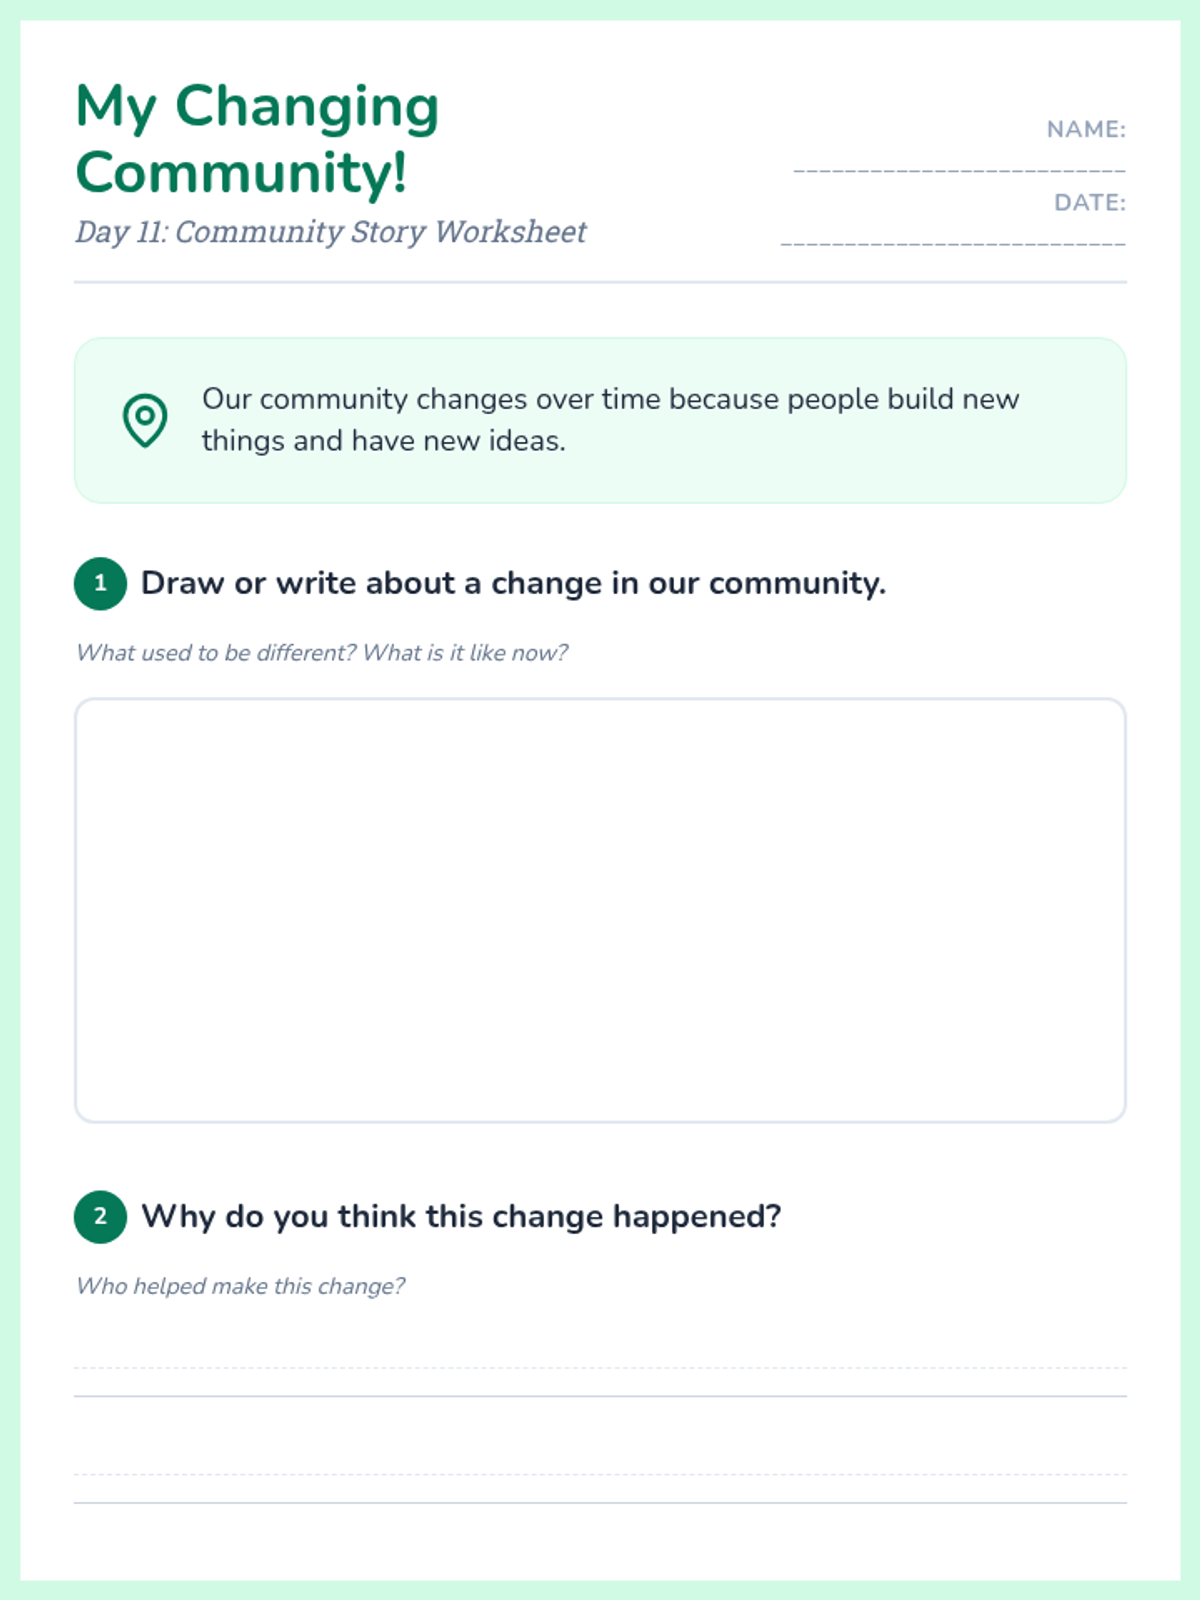Click the blank line under NAME
This screenshot has width=1200, height=1600.
[959, 170]
